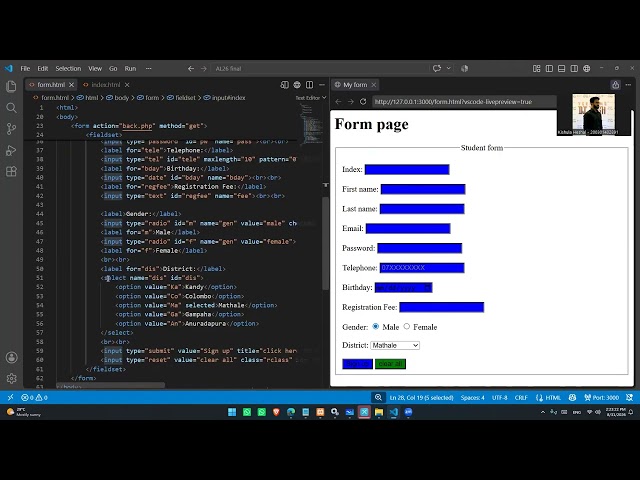640x480 pixels.
Task: Open the Edit menu
Action: [43, 69]
